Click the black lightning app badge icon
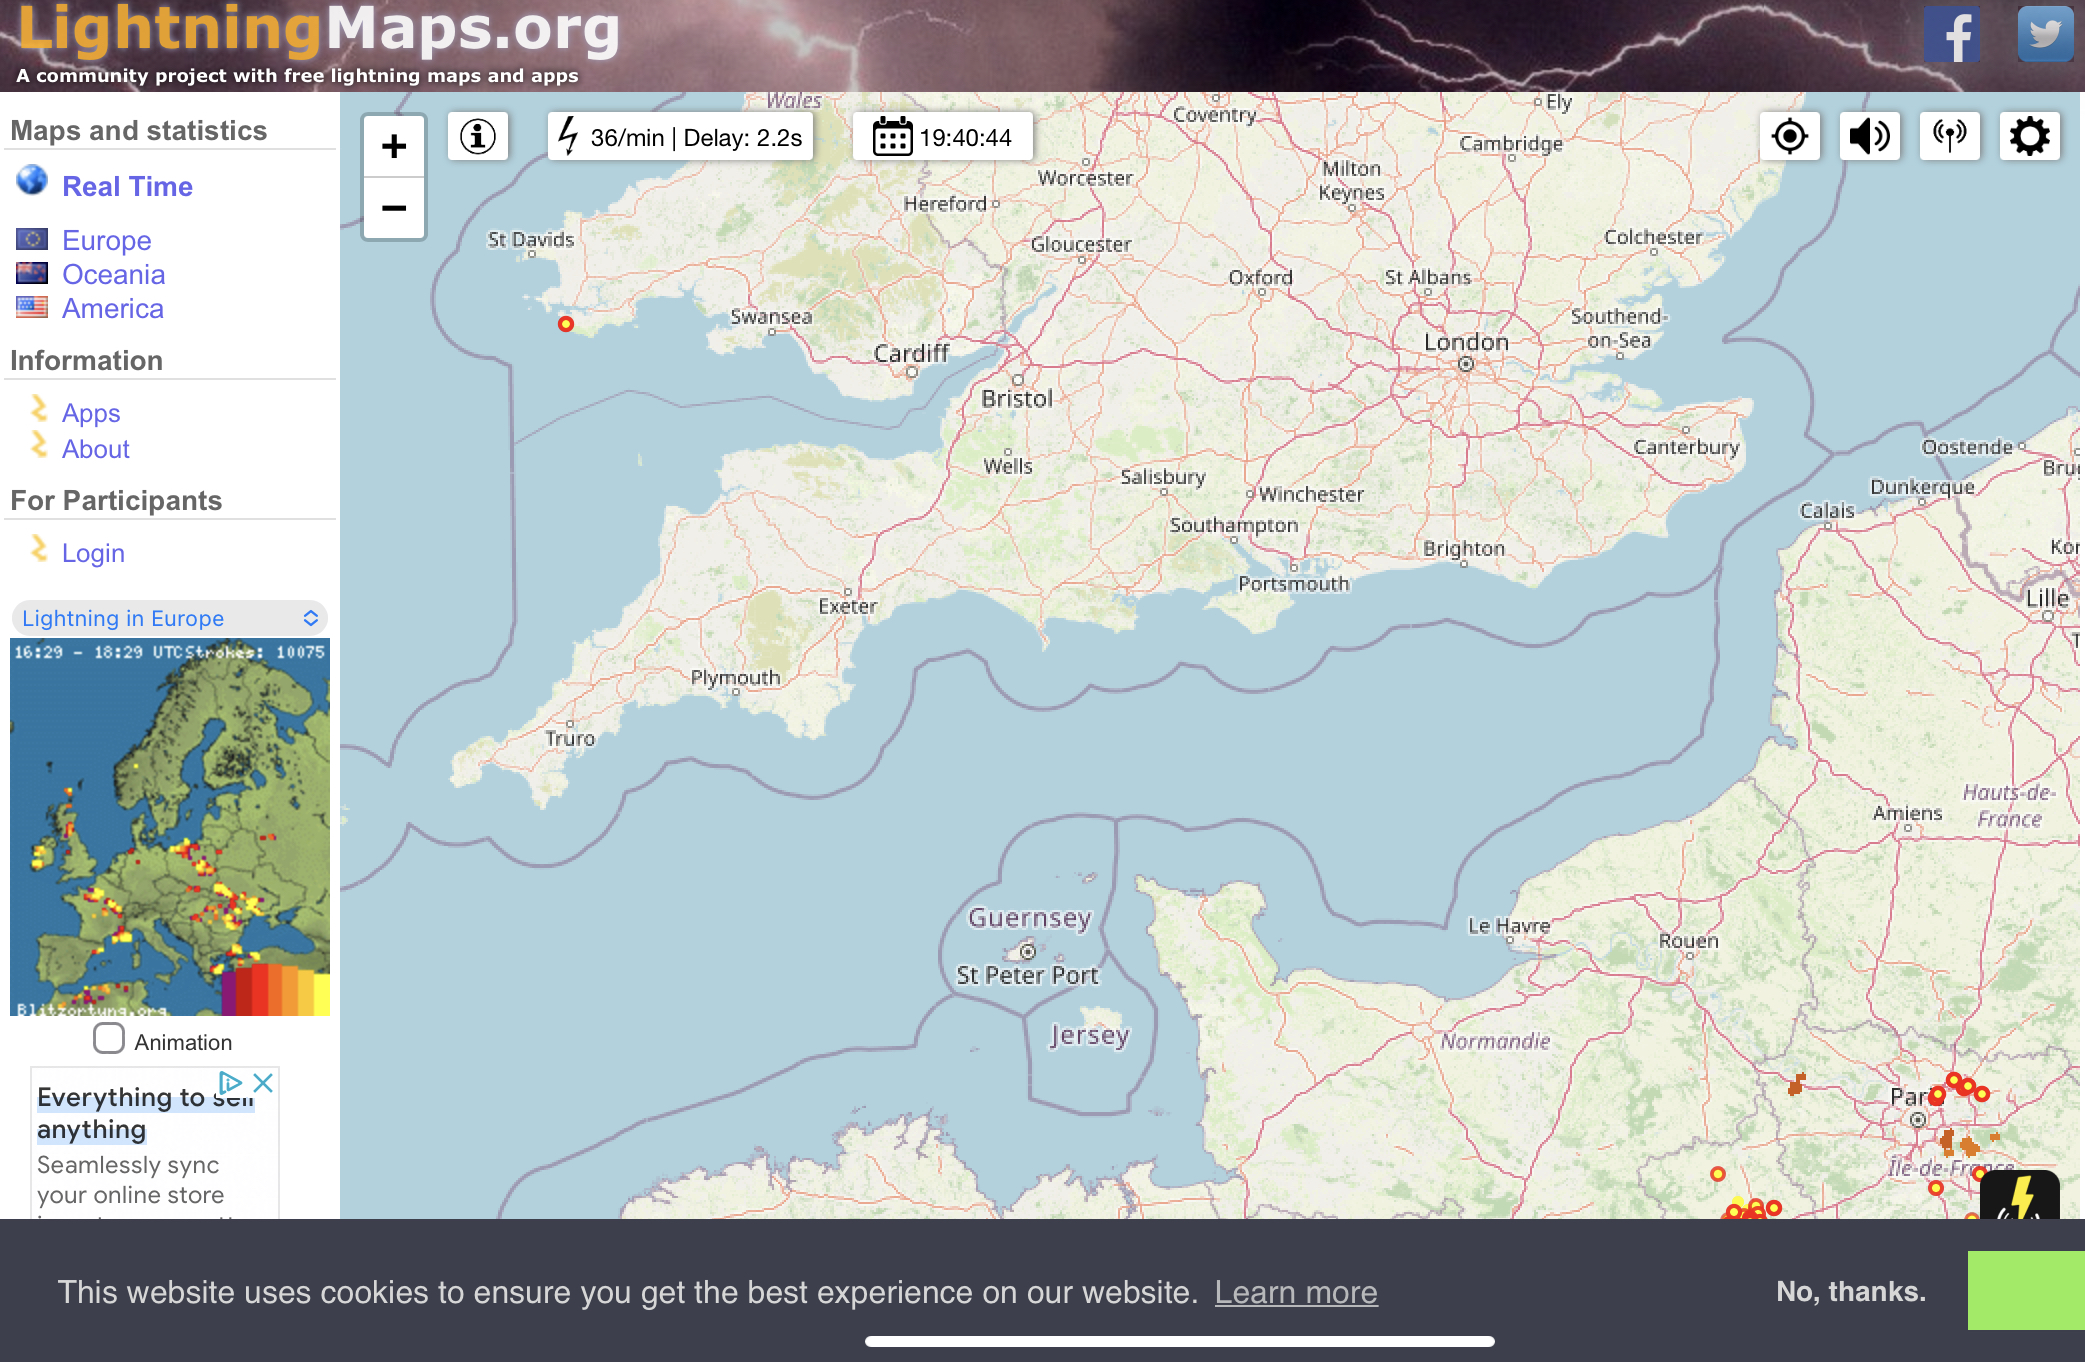This screenshot has width=2085, height=1362. click(2020, 1195)
